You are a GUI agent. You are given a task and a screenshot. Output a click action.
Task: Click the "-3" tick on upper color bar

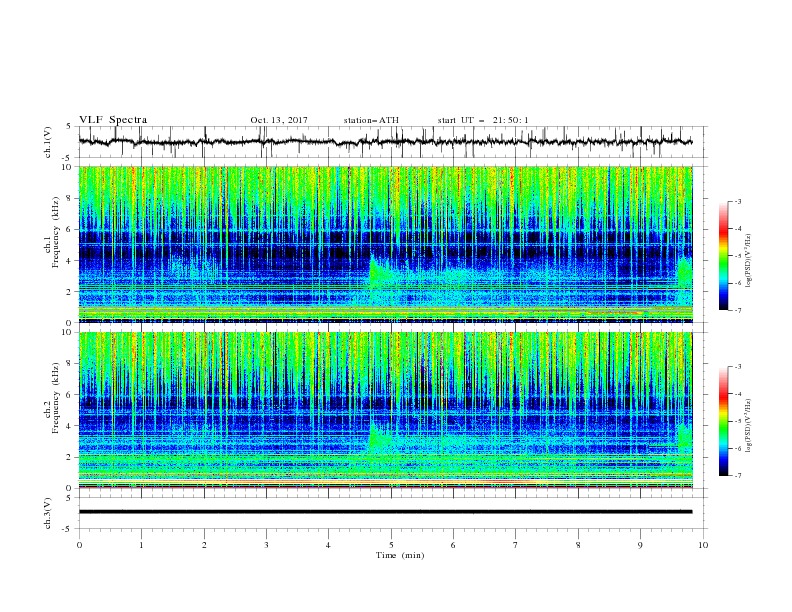[737, 201]
